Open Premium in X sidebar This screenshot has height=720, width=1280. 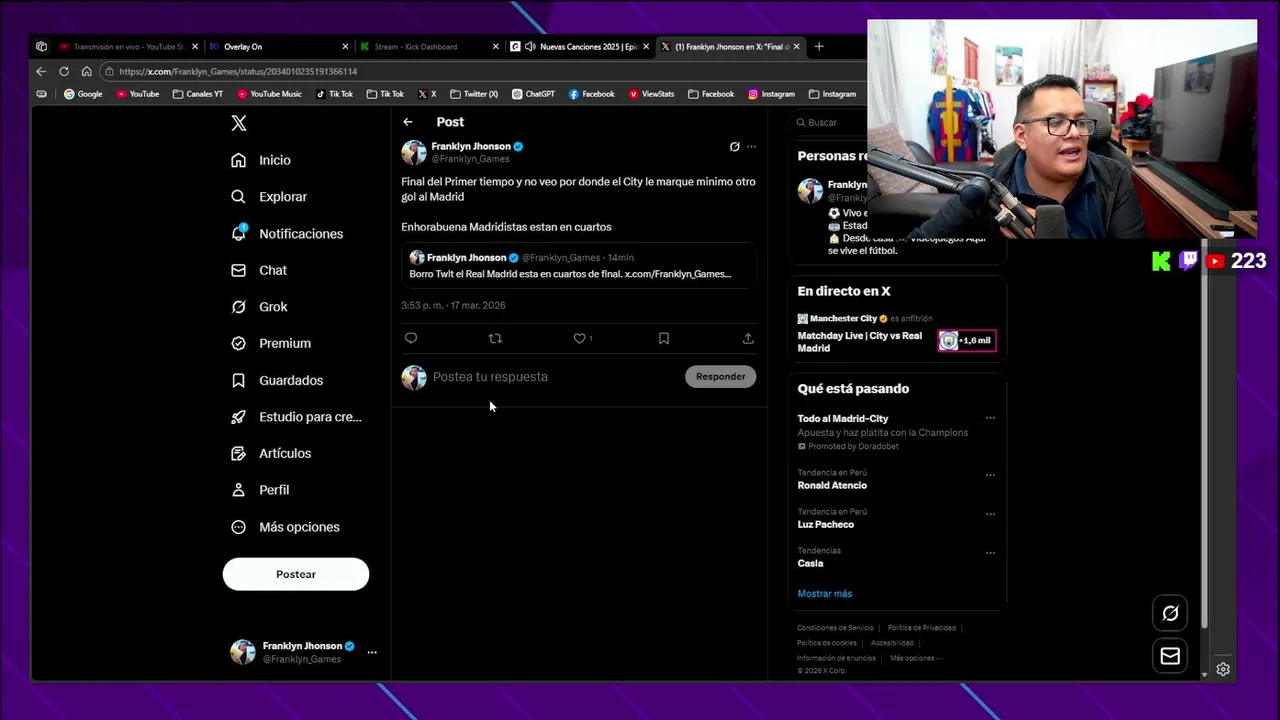[271, 343]
